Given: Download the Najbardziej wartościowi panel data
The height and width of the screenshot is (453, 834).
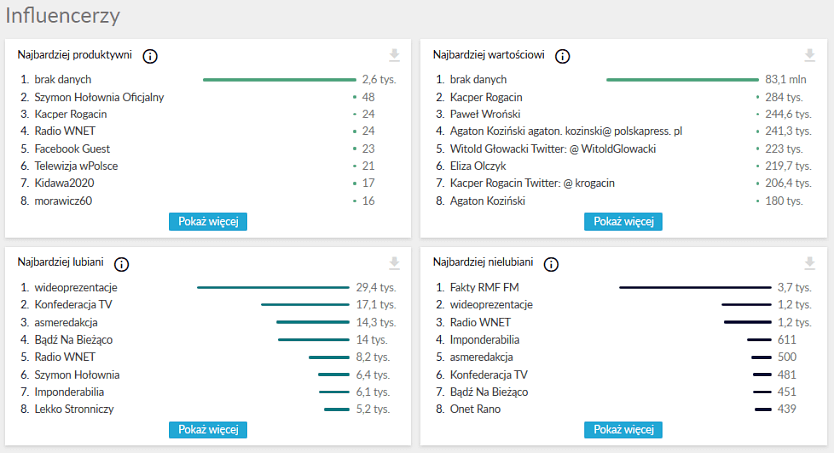Looking at the screenshot, I should point(809,56).
